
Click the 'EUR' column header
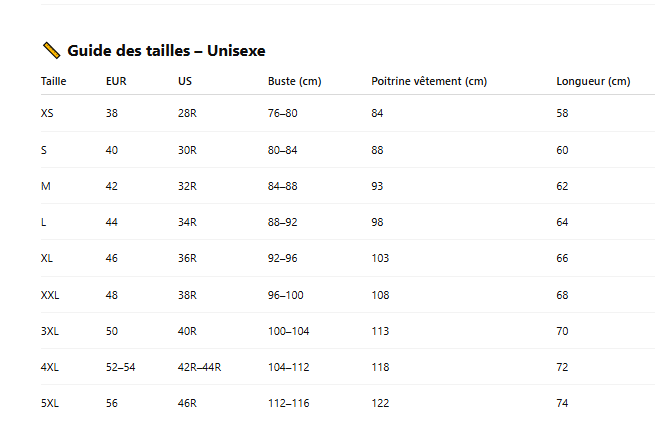click(116, 81)
